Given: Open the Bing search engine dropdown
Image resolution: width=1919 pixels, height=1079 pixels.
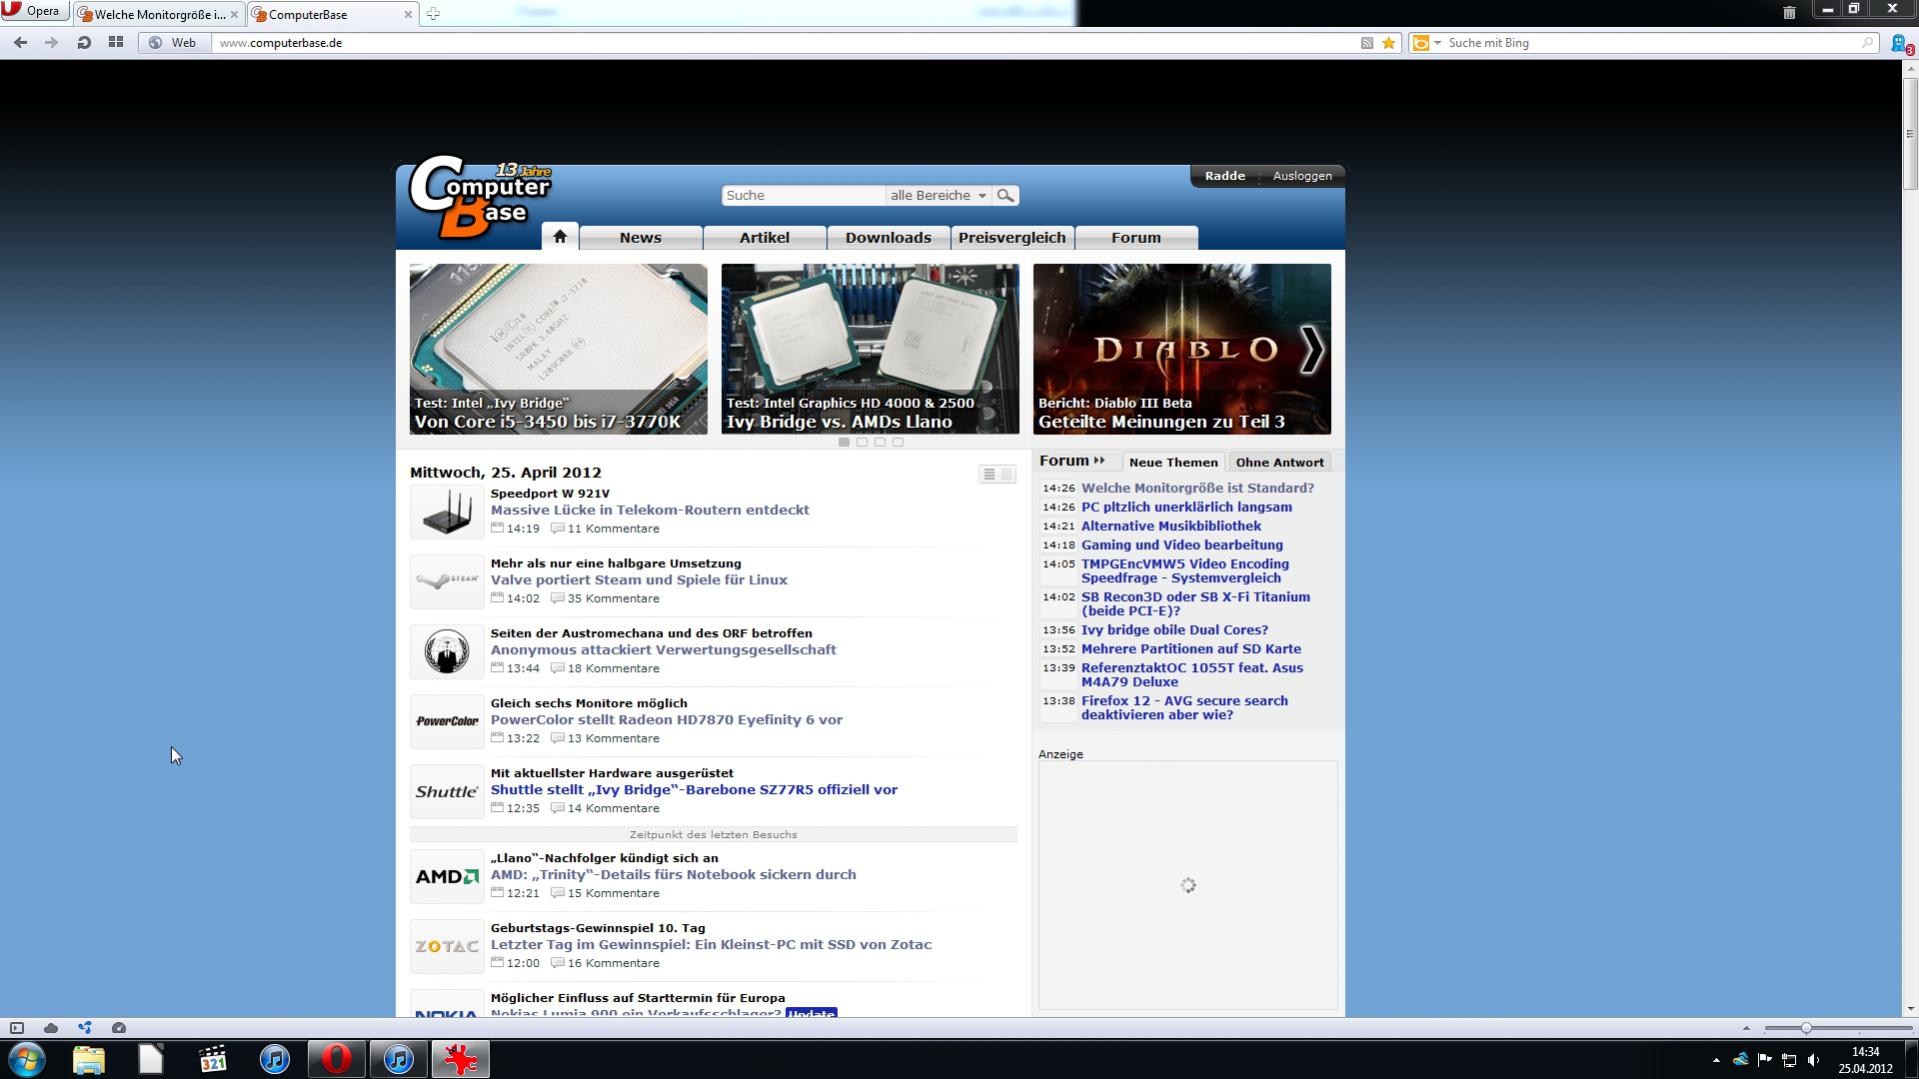Looking at the screenshot, I should pos(1426,43).
